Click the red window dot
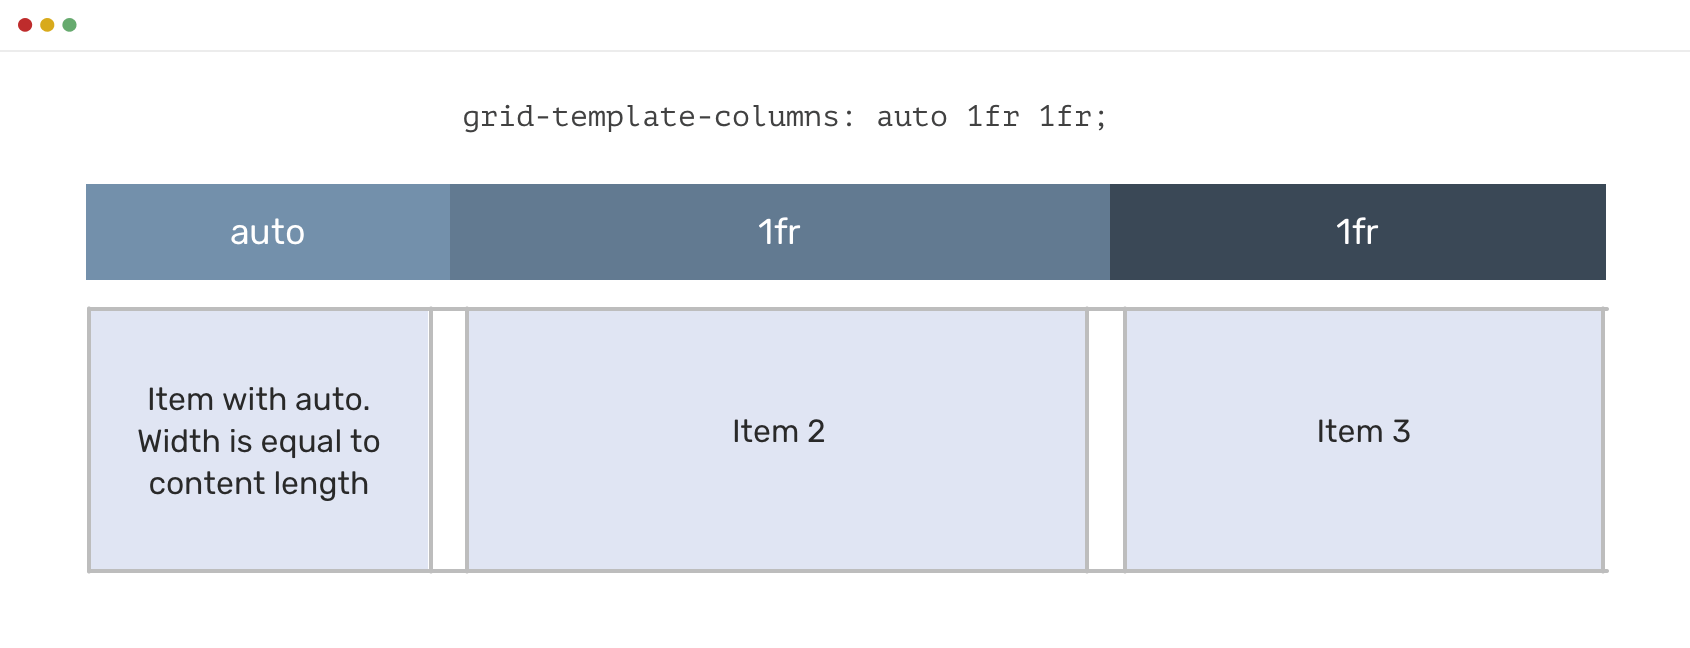Screen dimensions: 1690x648 25,25
